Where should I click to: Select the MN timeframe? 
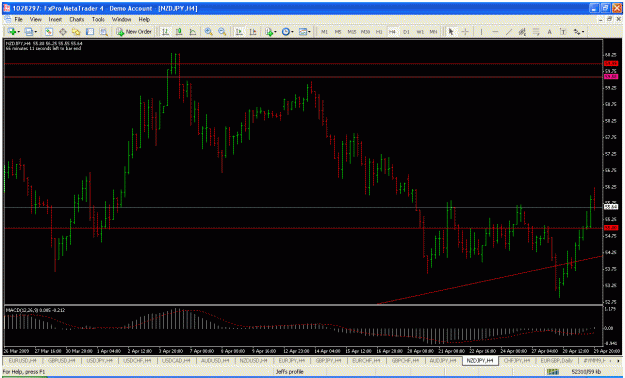[433, 32]
